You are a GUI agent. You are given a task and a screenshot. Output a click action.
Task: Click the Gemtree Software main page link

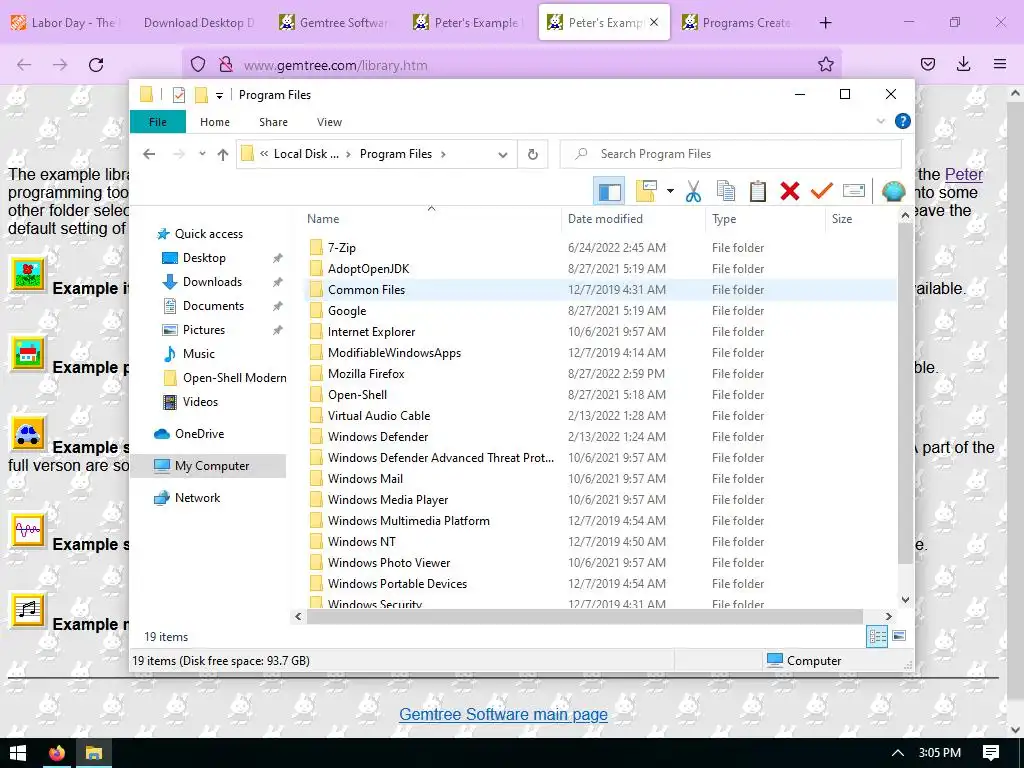[504, 714]
